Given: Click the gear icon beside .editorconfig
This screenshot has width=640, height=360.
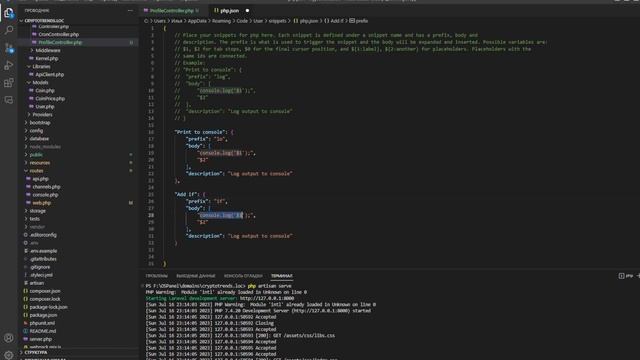Looking at the screenshot, I should (x=26, y=235).
